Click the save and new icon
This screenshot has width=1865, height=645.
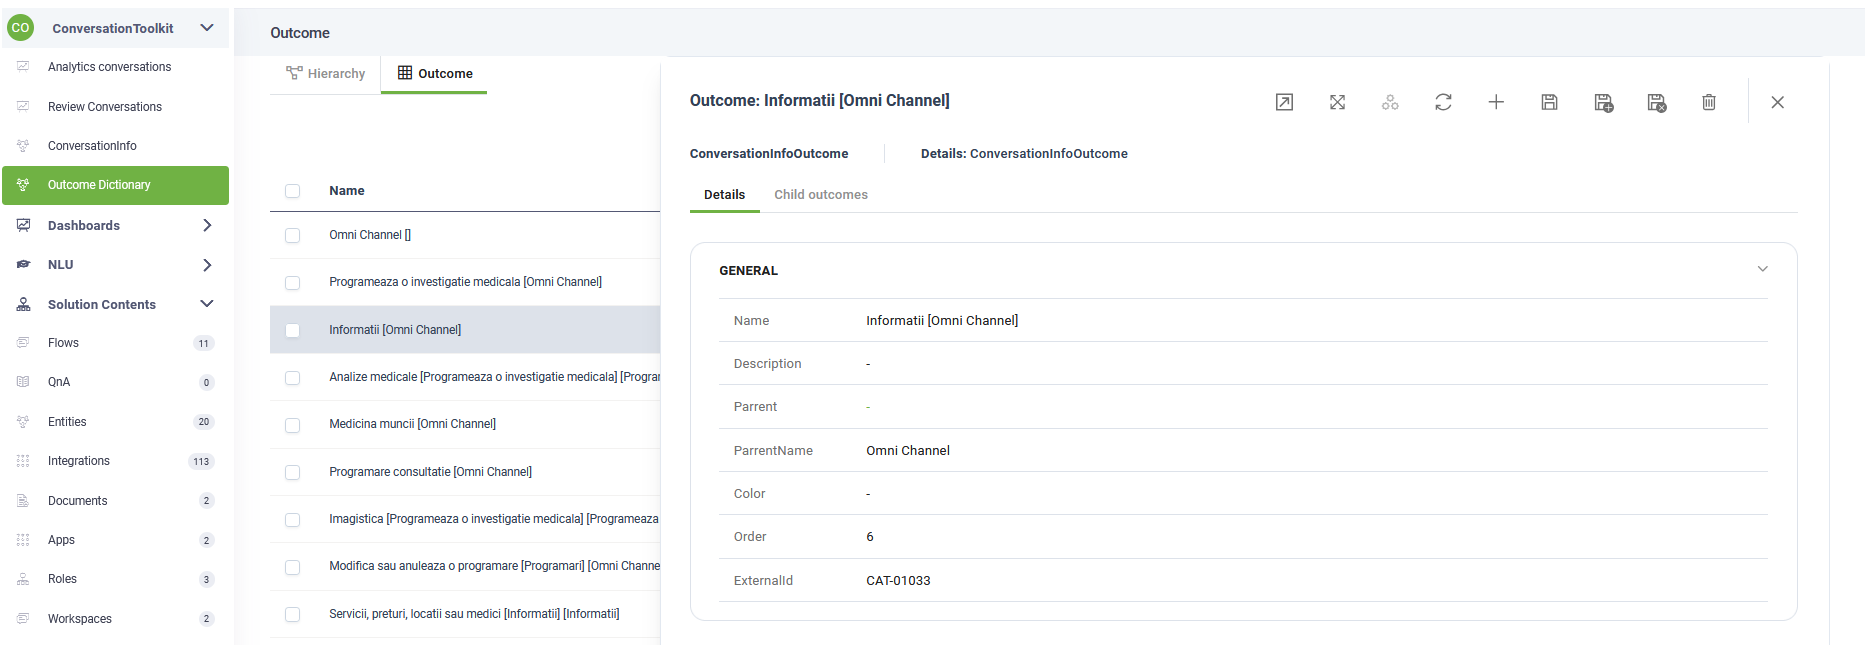1603,102
